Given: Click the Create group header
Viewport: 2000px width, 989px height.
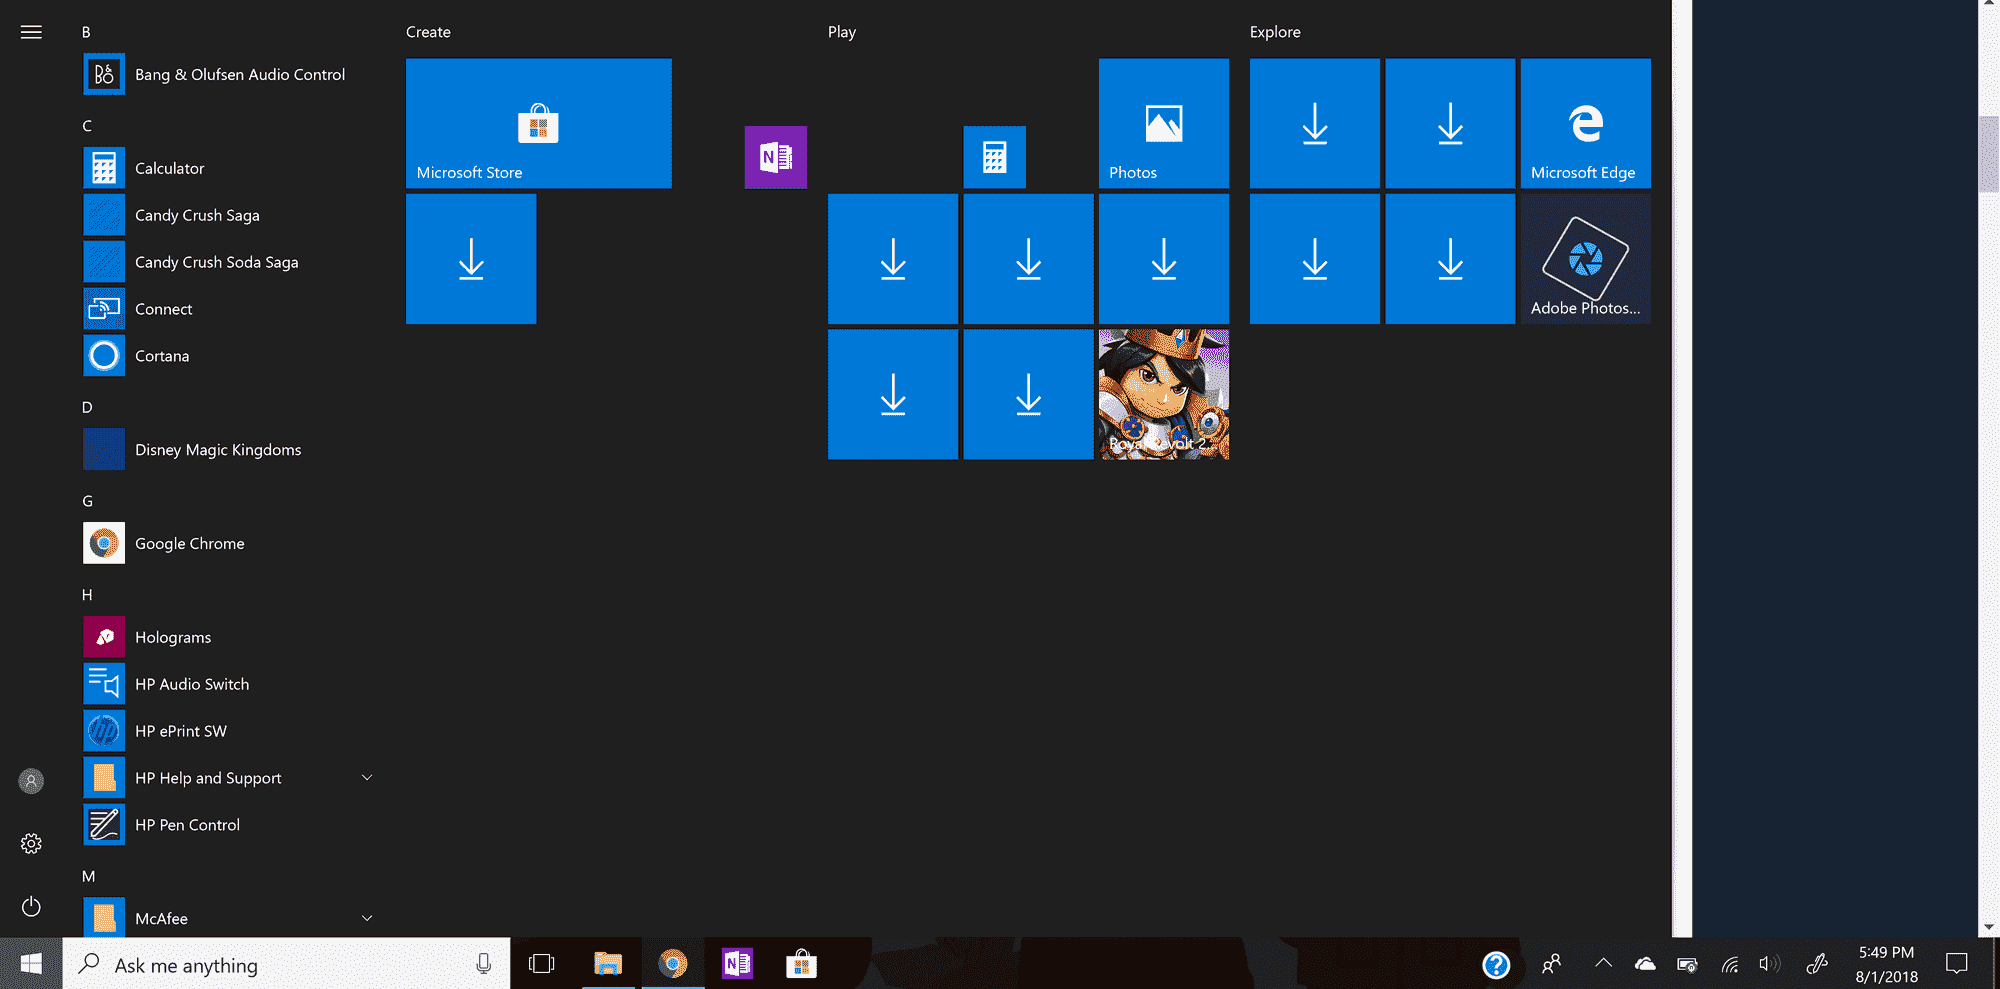Looking at the screenshot, I should click(428, 32).
